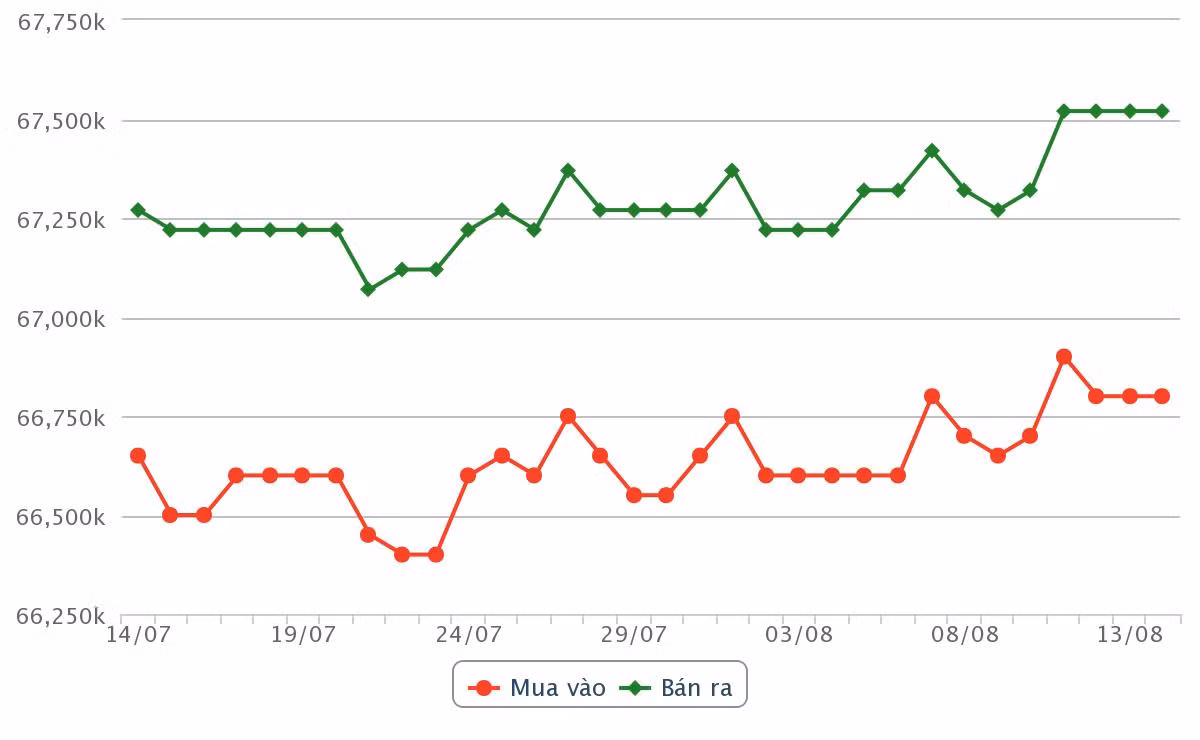The width and height of the screenshot is (1200, 740).
Task: Toggle the Bán ra series label
Action: [695, 688]
